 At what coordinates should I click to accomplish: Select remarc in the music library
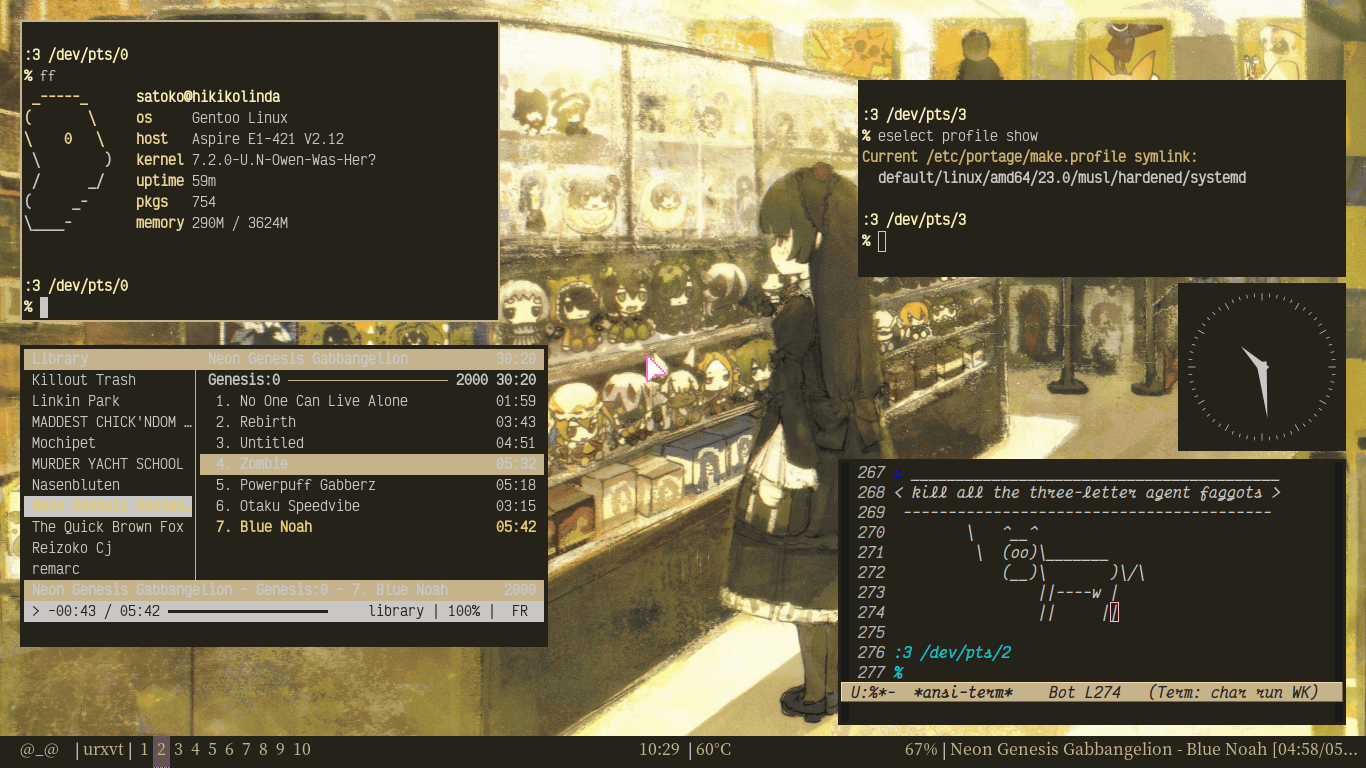56,569
